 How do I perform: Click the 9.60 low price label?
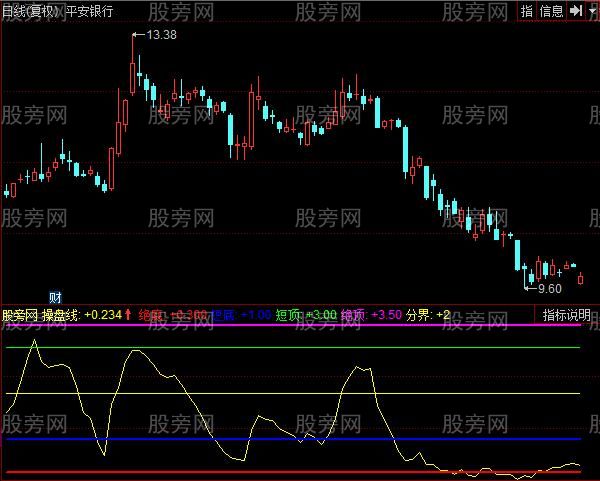(x=550, y=289)
